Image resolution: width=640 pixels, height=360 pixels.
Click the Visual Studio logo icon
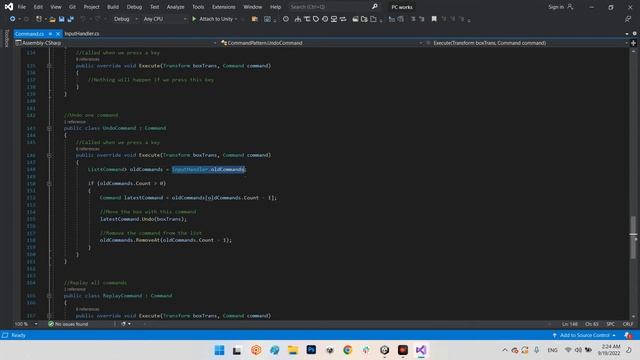(x=9, y=7)
